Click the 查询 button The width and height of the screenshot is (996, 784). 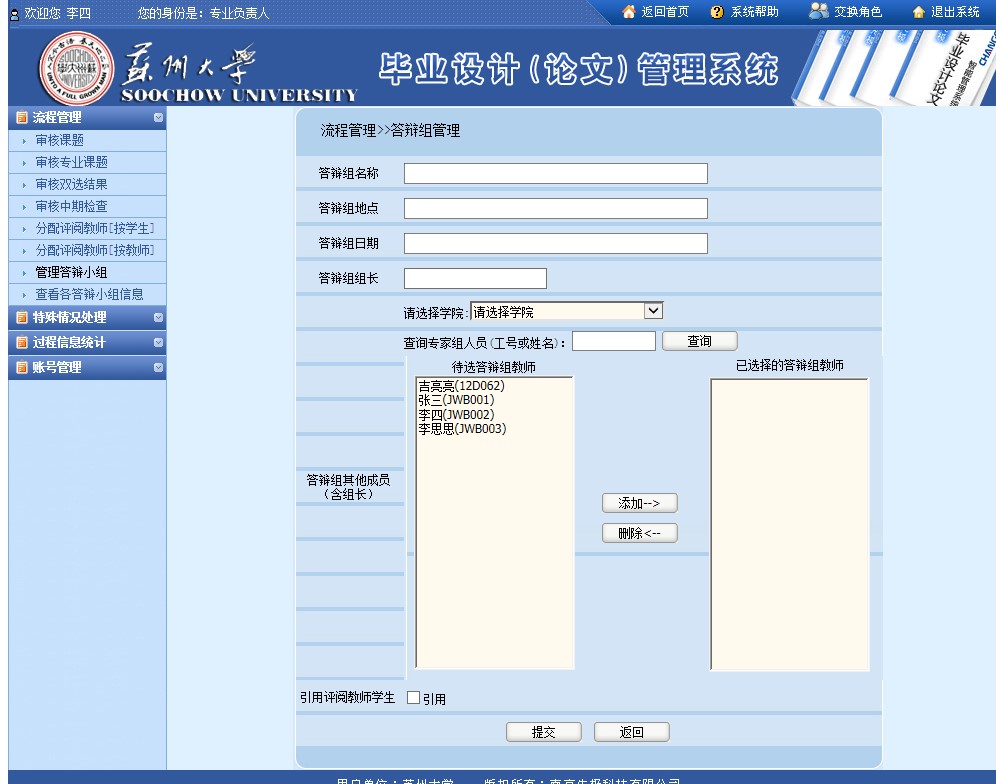coord(699,341)
